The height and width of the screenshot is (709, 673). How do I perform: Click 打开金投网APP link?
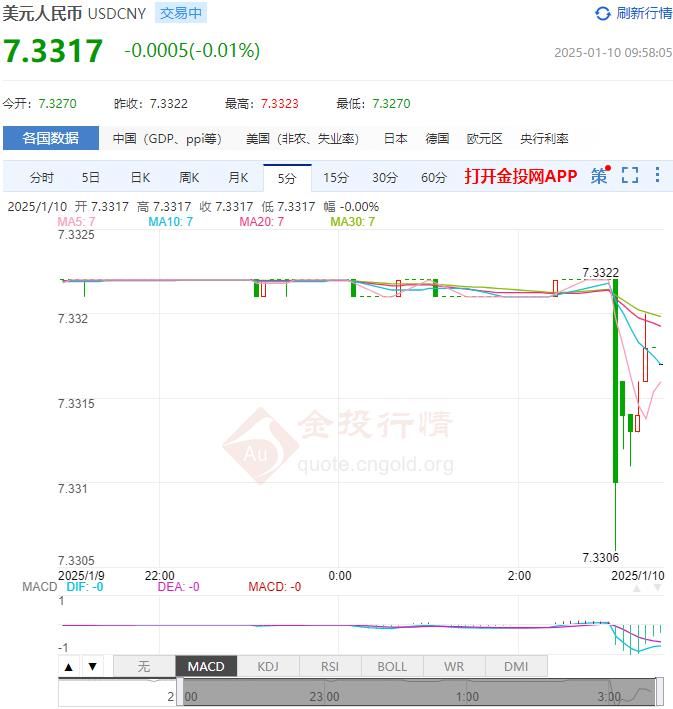coord(521,176)
